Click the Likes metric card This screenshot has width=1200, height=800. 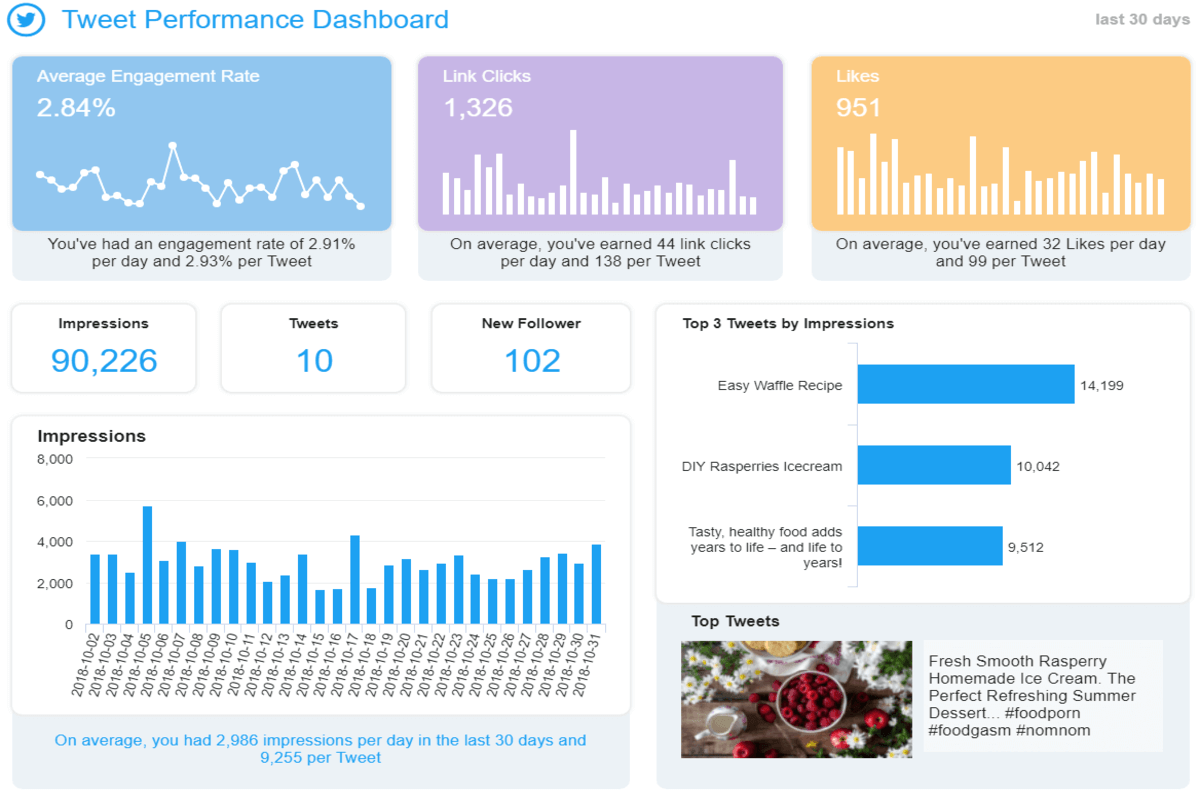(x=1000, y=140)
